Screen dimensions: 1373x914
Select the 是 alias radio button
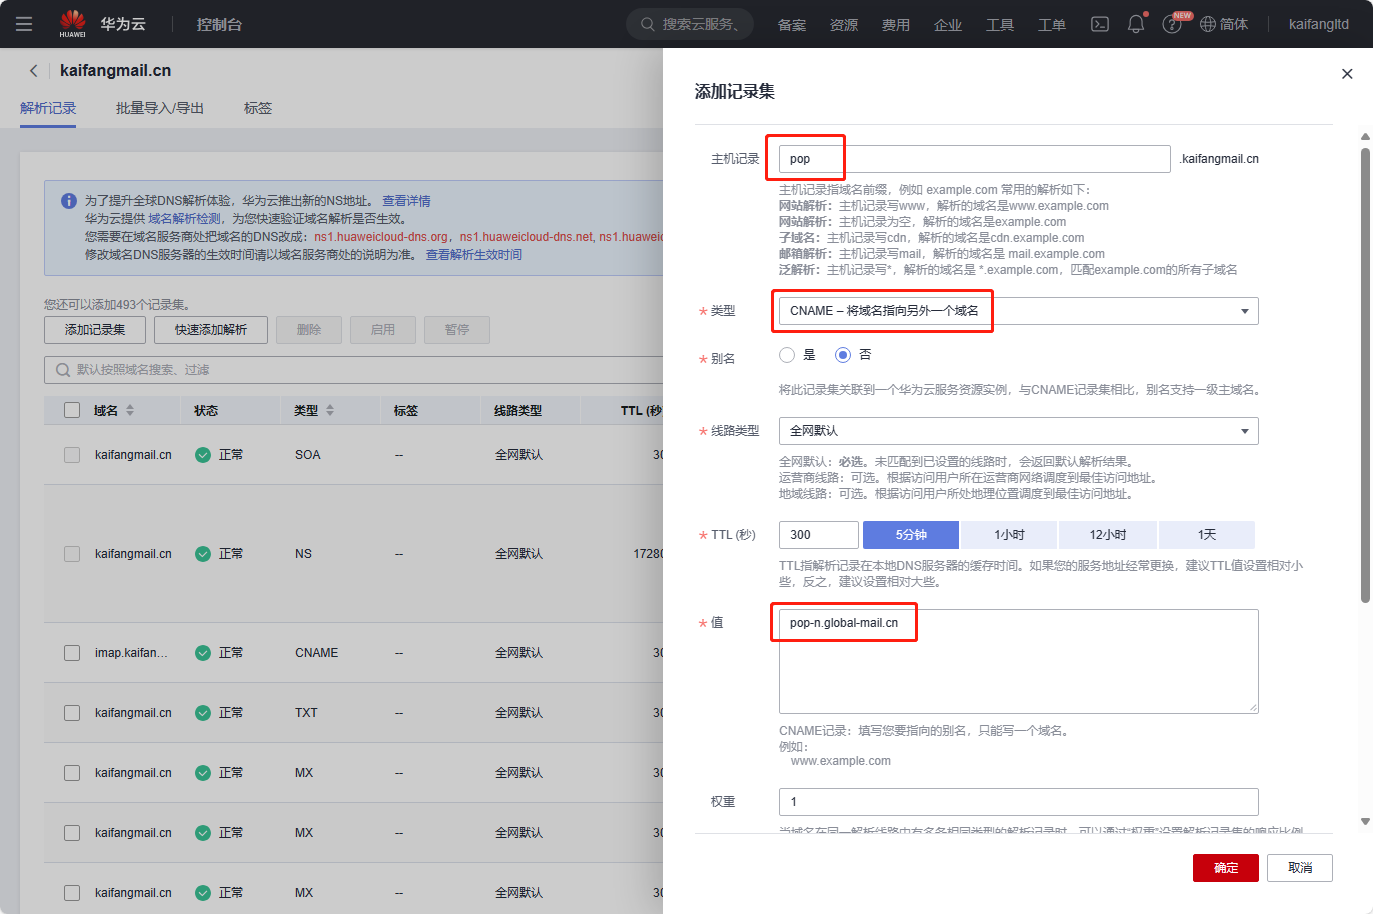click(x=787, y=355)
